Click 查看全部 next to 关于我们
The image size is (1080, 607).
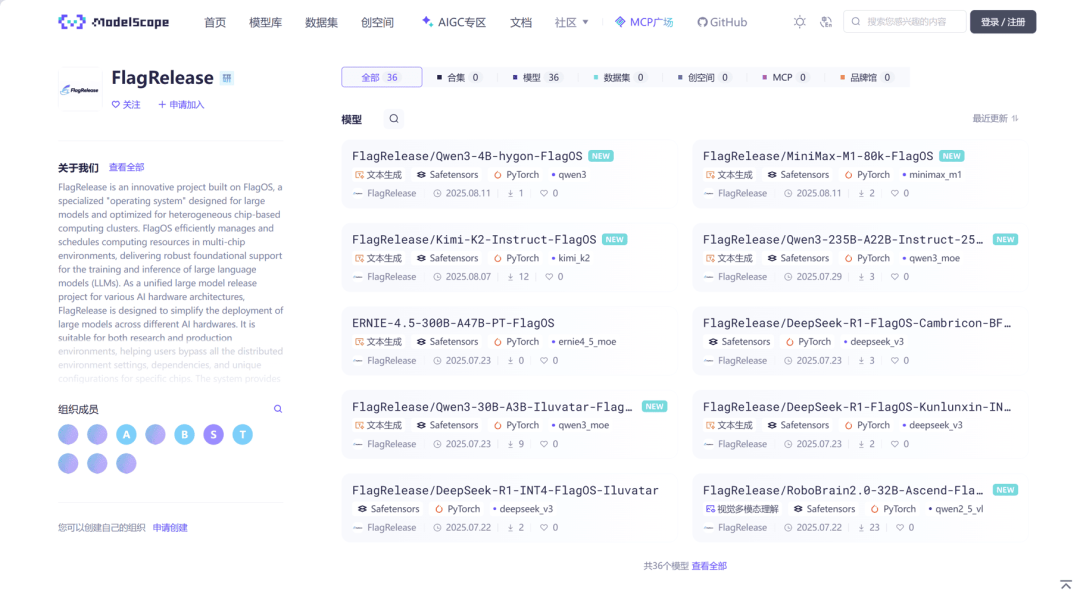click(x=127, y=167)
